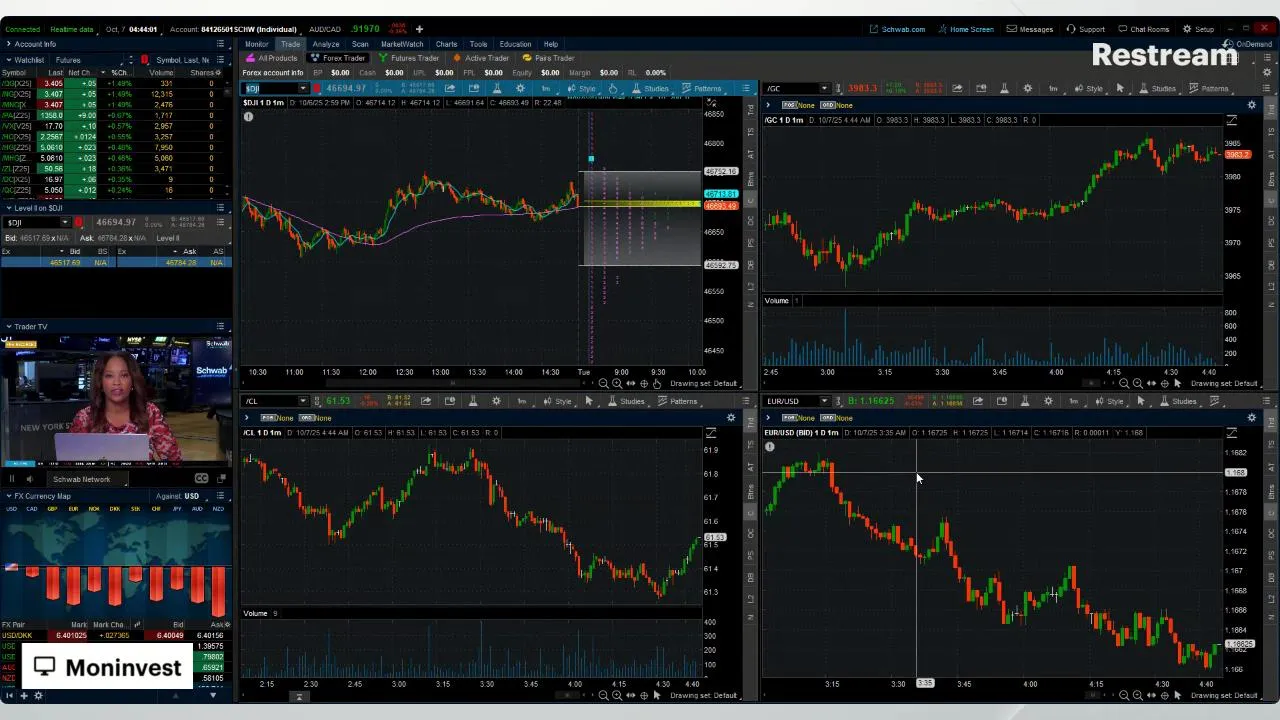1280x720 pixels.
Task: Open Patterns on EUR/USD chart
Action: point(1217,401)
